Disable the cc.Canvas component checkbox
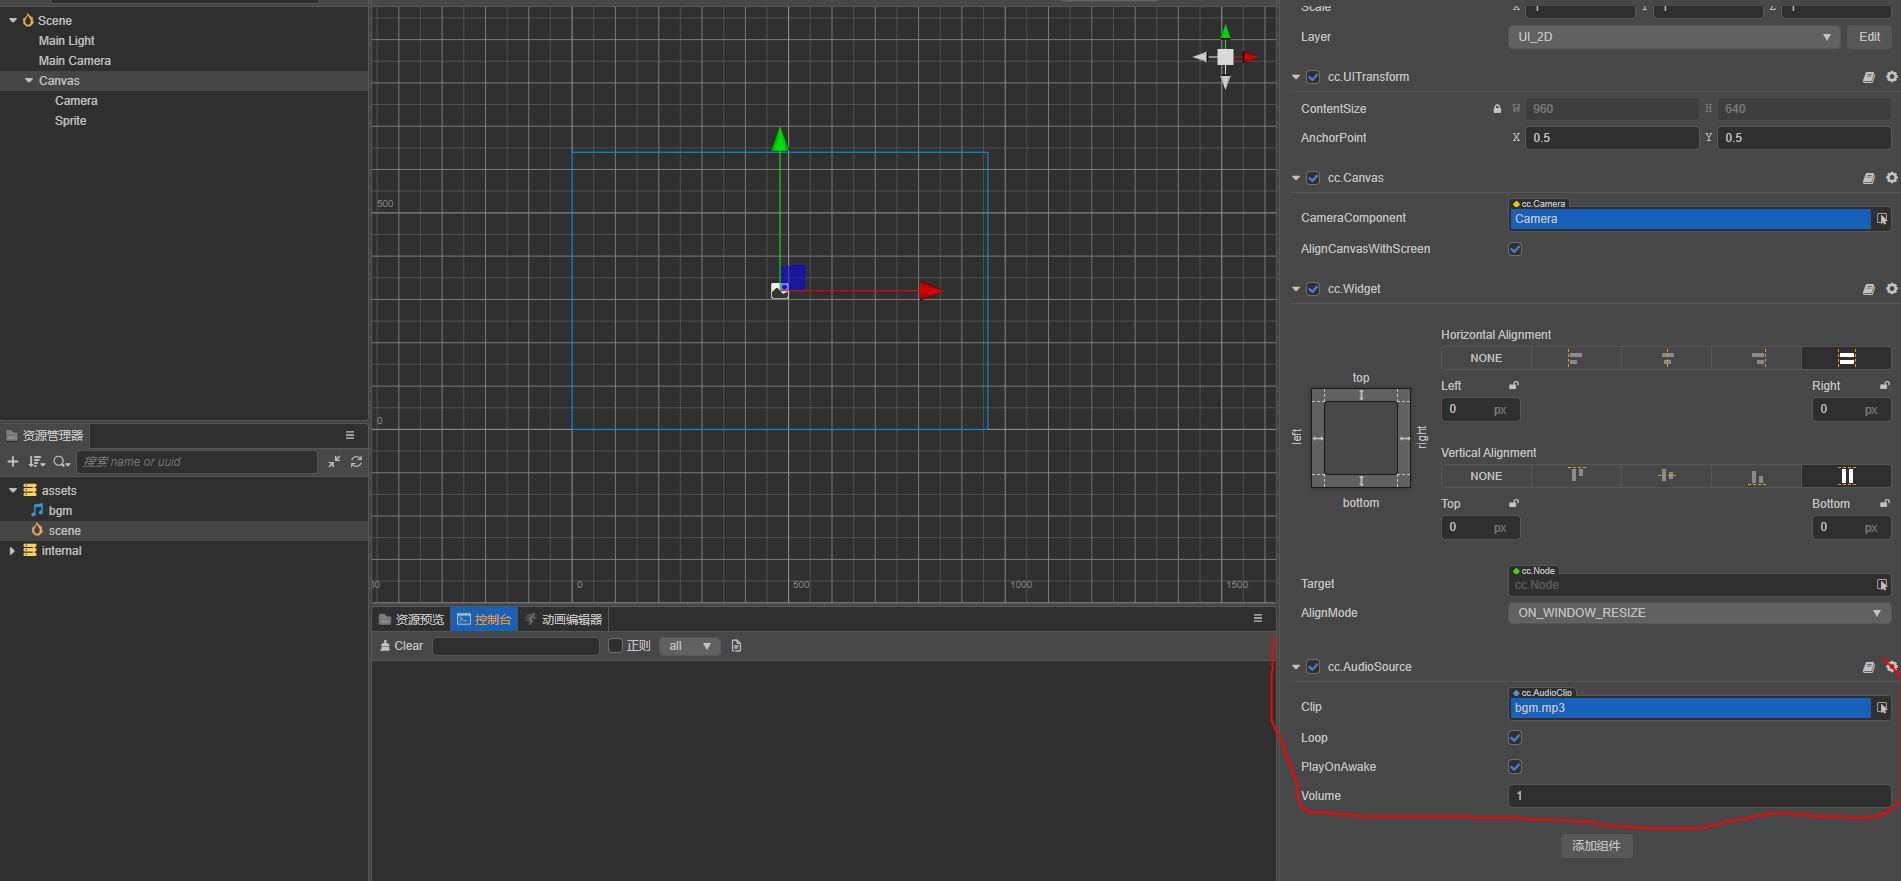The image size is (1901, 881). point(1313,178)
